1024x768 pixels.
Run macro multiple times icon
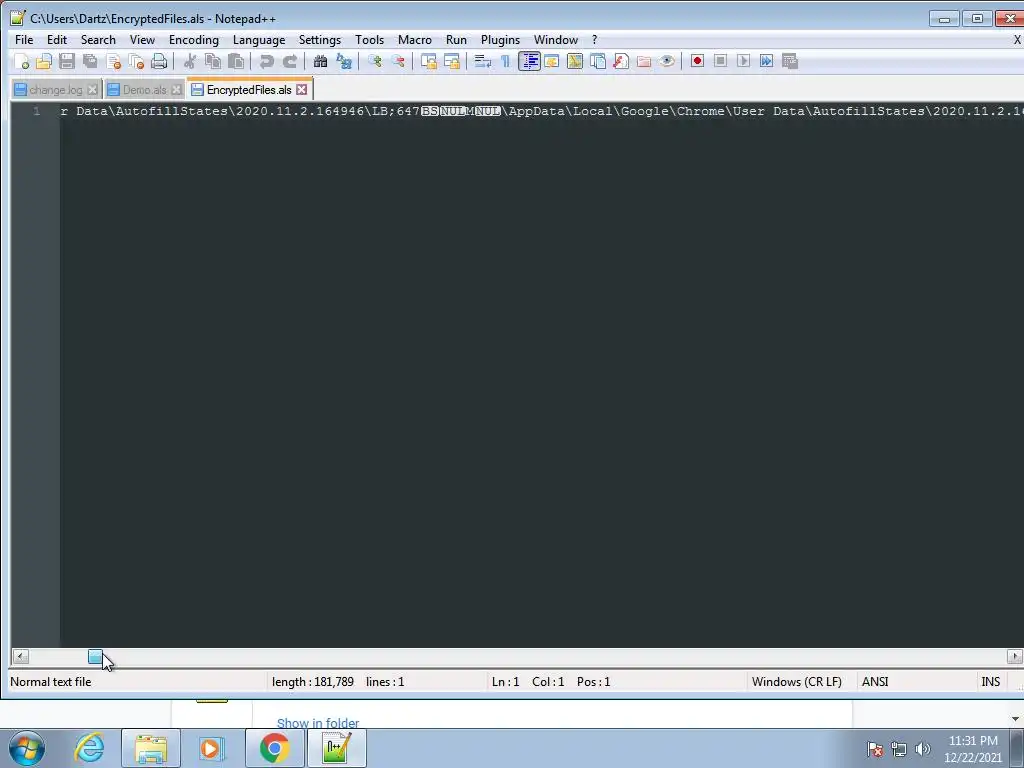(767, 61)
